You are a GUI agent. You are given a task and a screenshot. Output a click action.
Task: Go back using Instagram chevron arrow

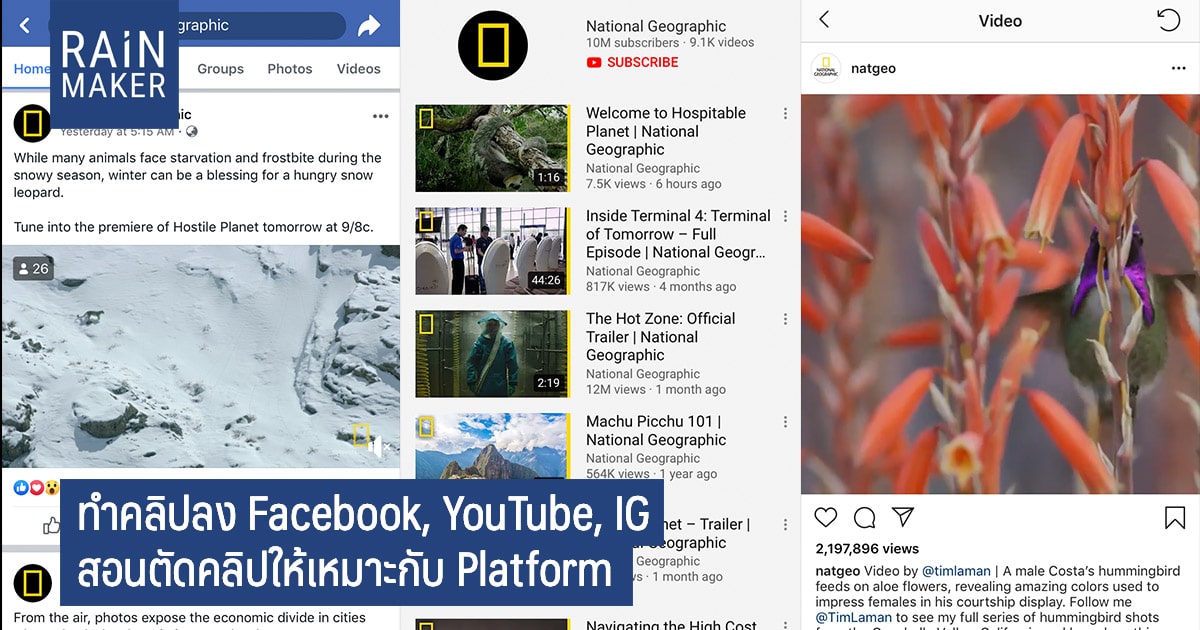click(x=824, y=20)
